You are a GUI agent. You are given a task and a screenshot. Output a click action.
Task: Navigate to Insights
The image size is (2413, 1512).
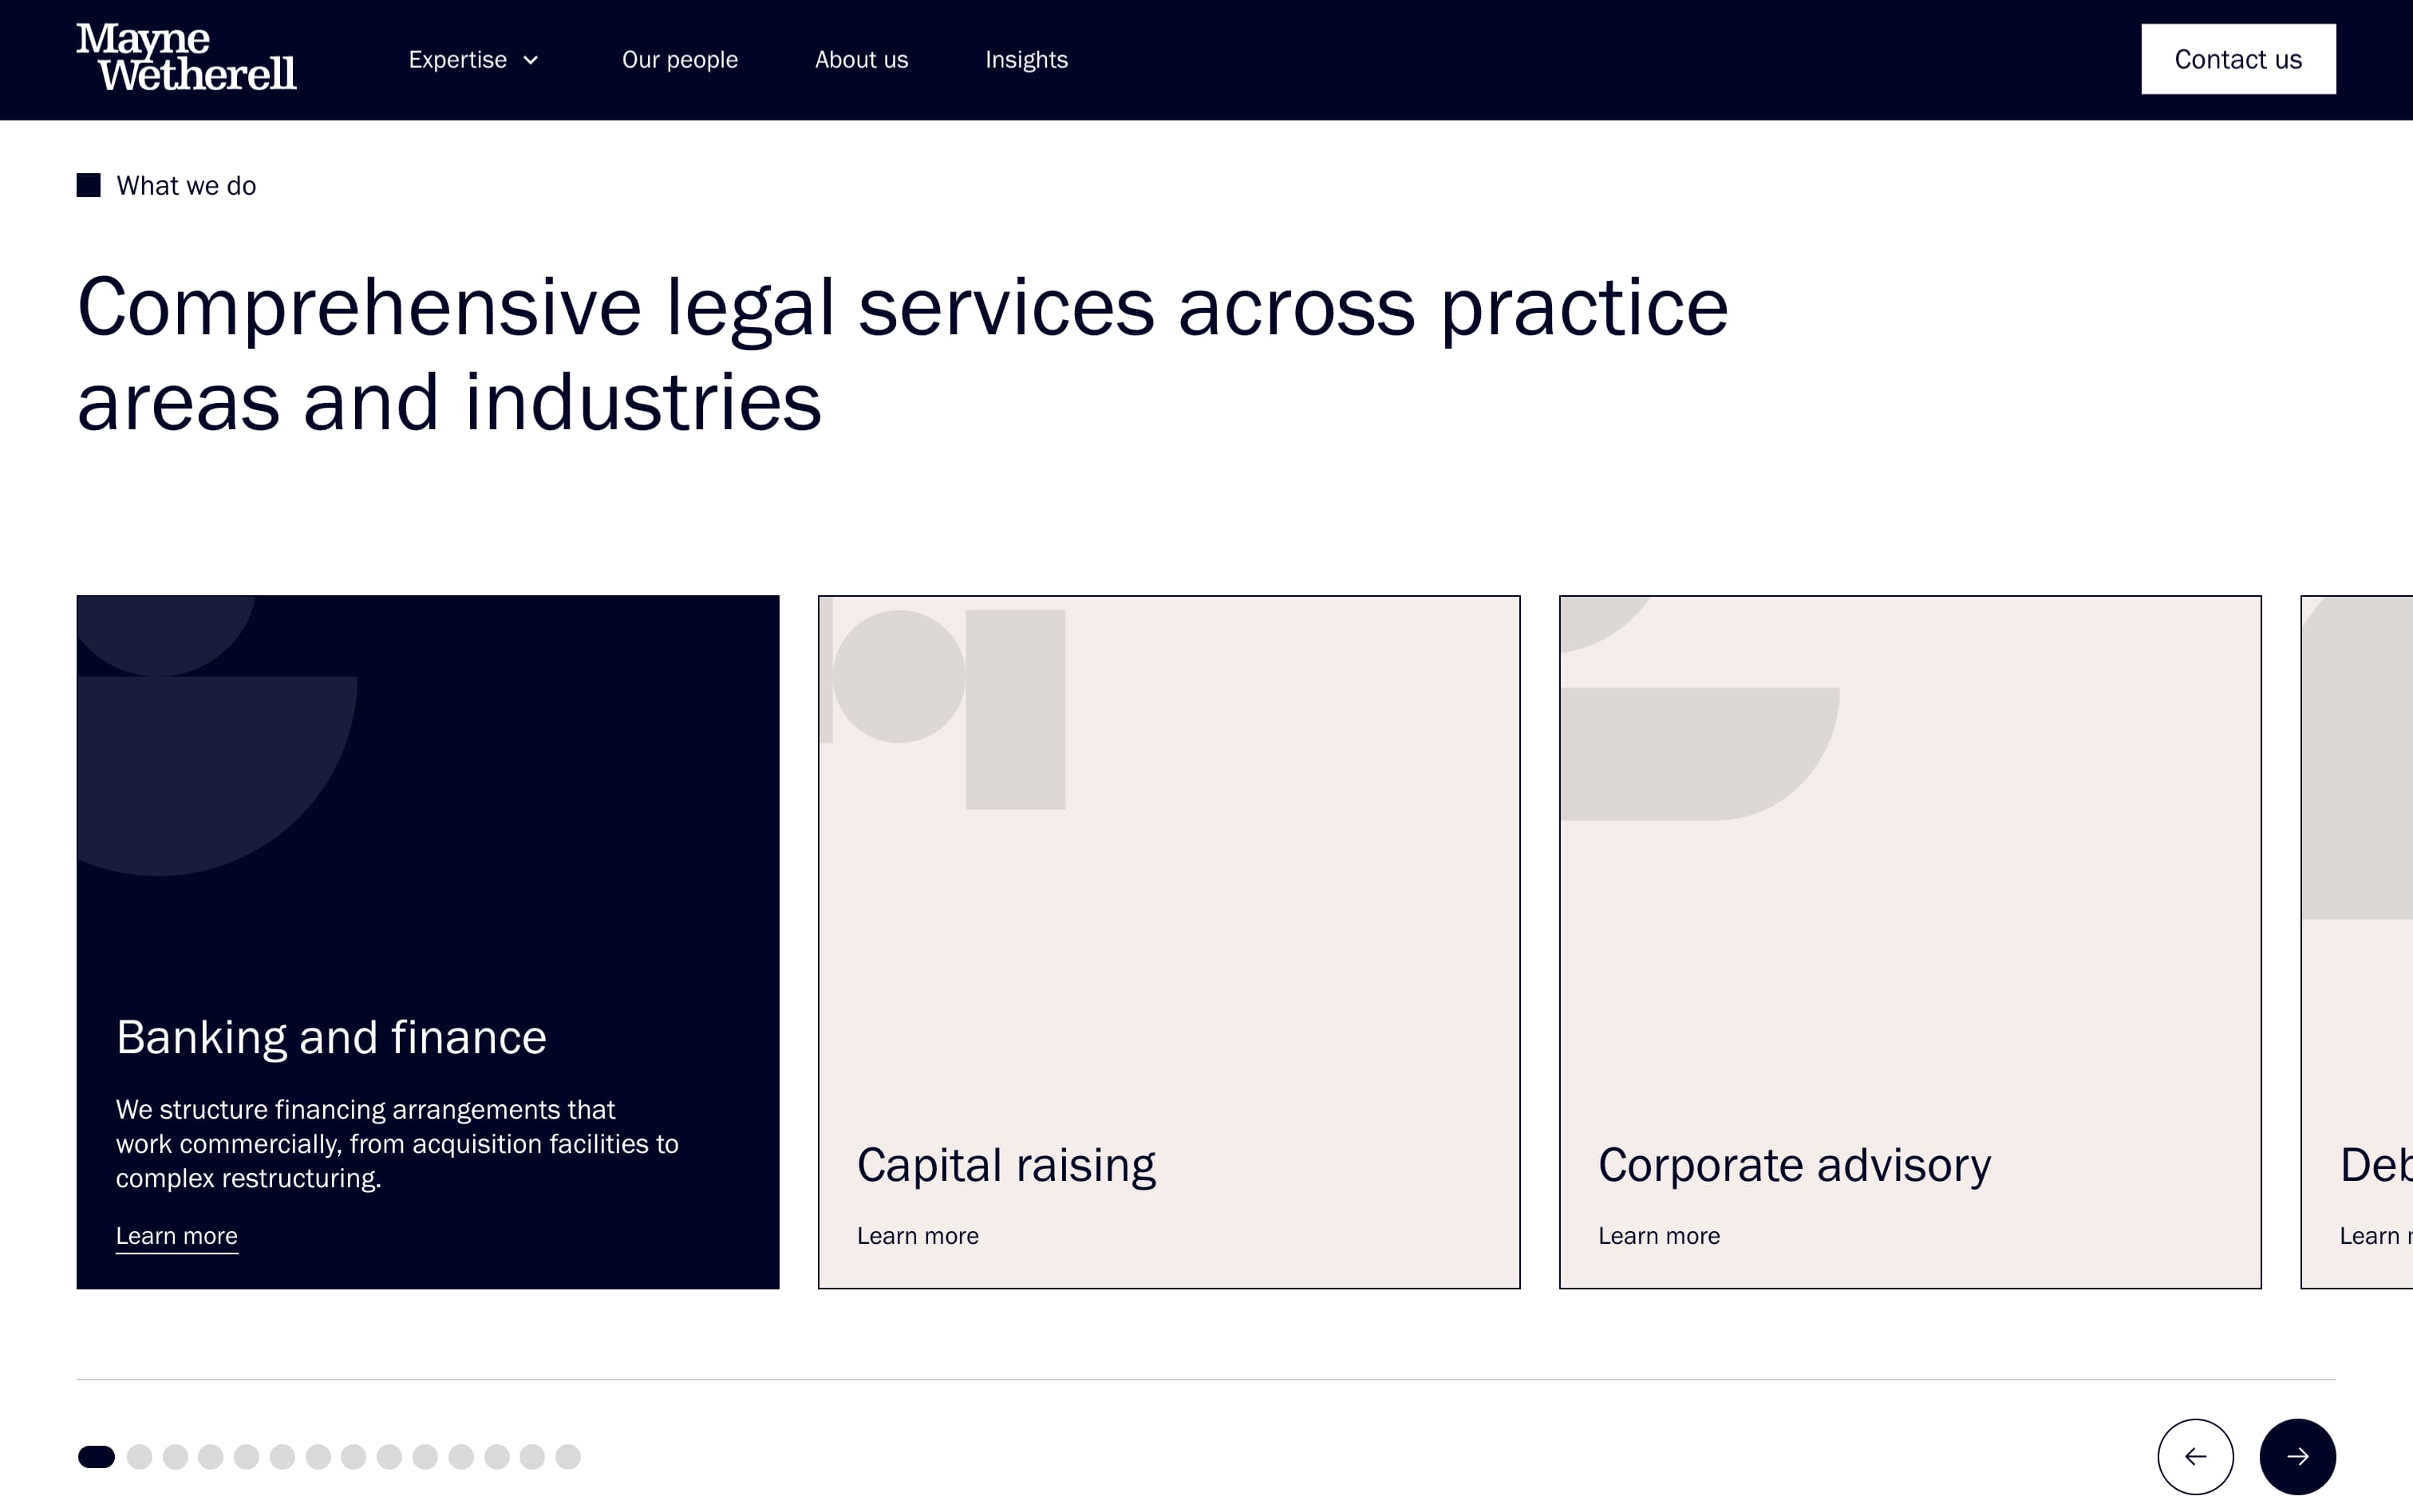pos(1026,60)
